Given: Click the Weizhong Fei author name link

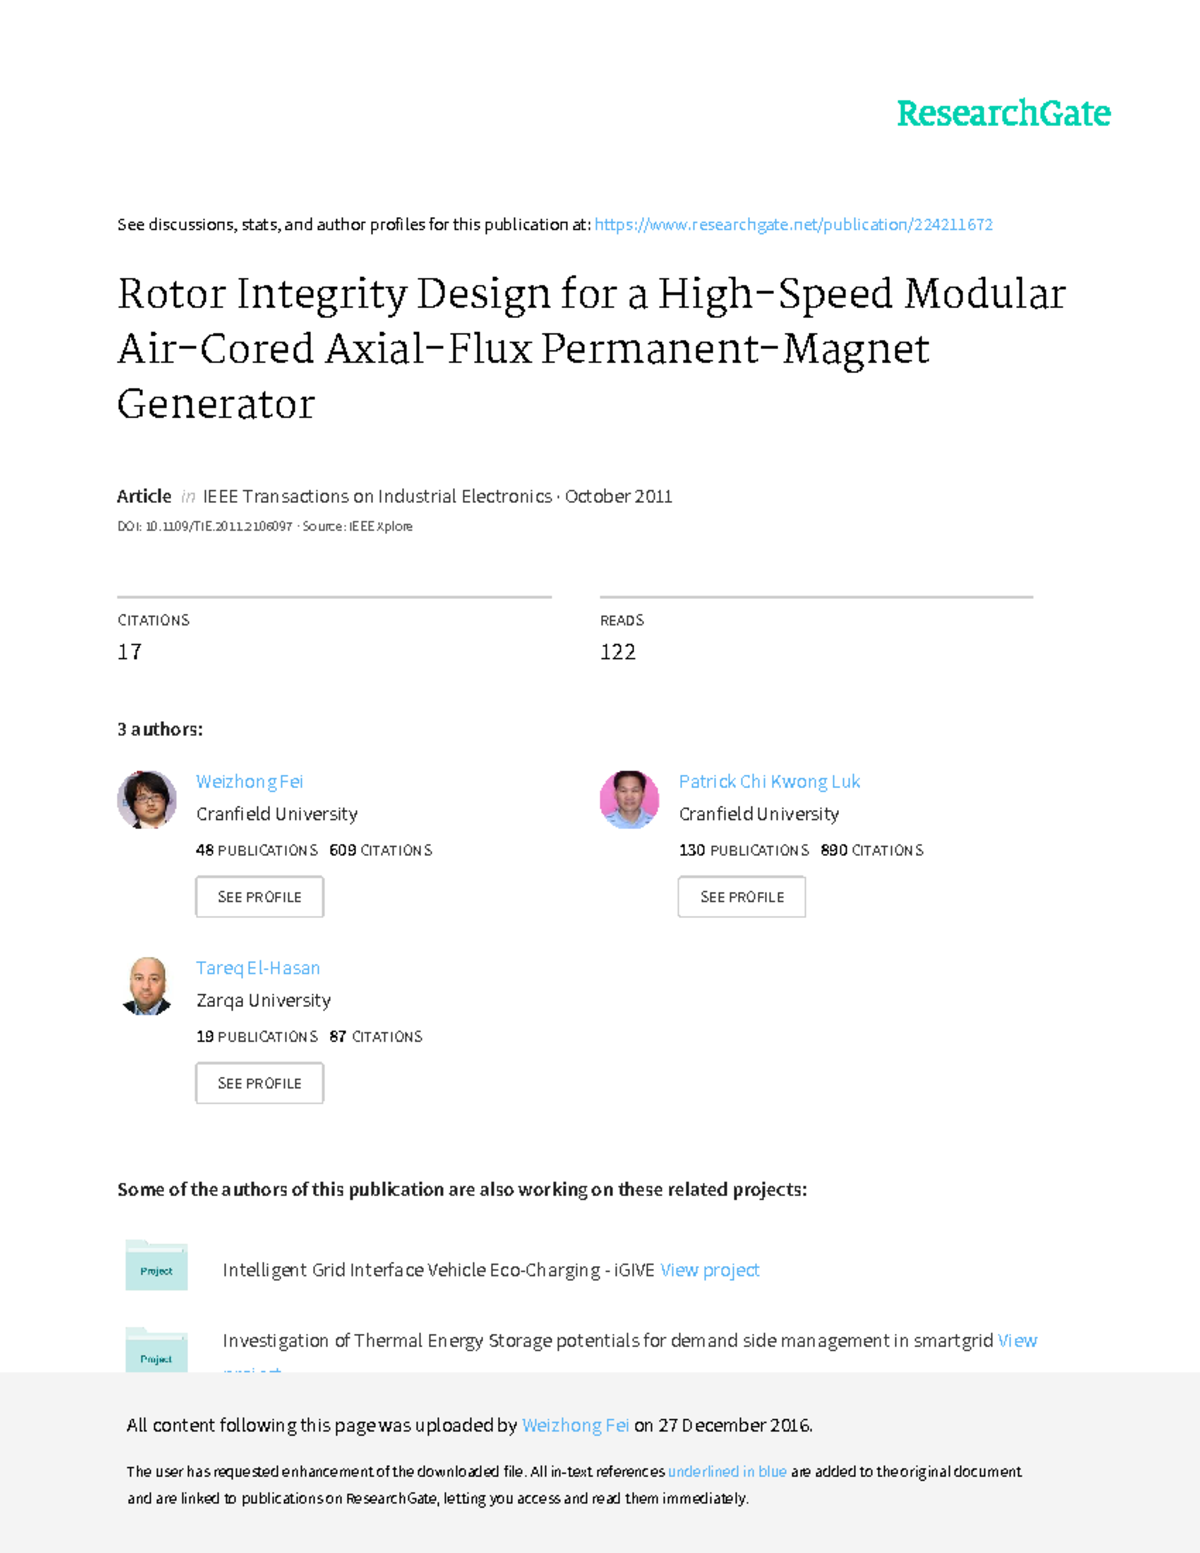Looking at the screenshot, I should pos(248,781).
